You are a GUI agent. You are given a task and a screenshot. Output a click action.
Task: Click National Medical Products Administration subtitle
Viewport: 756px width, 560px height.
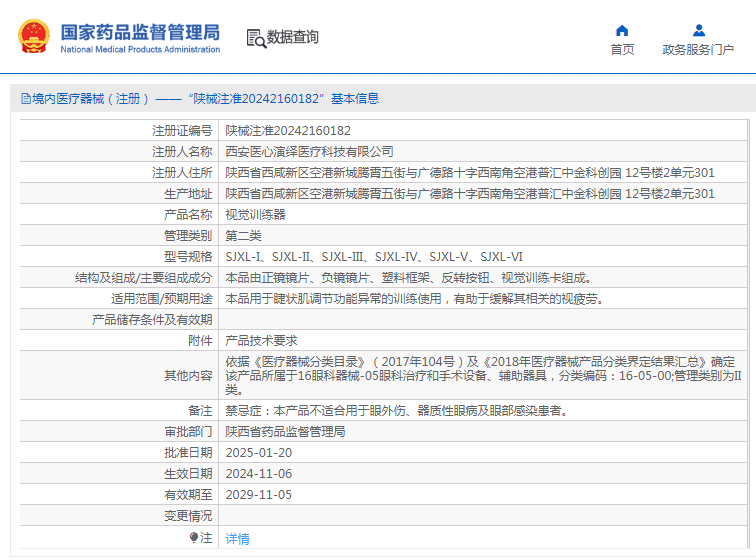pos(140,49)
